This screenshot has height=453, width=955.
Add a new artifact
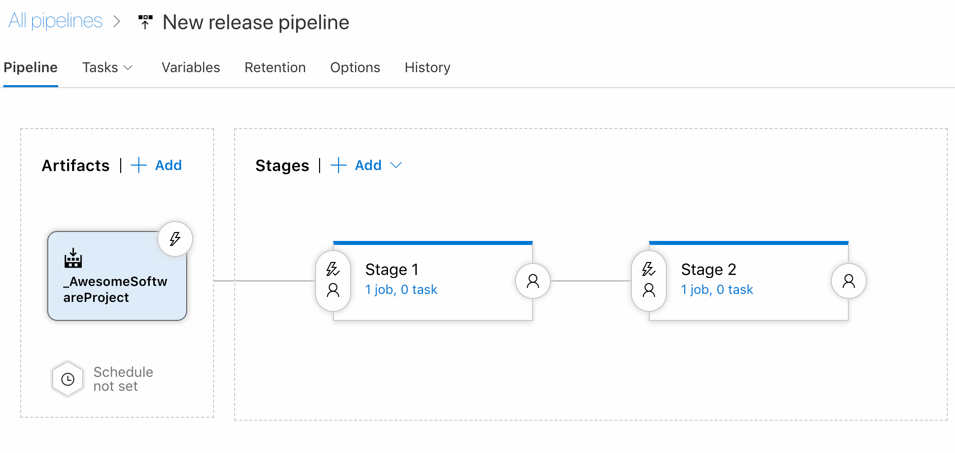point(157,165)
